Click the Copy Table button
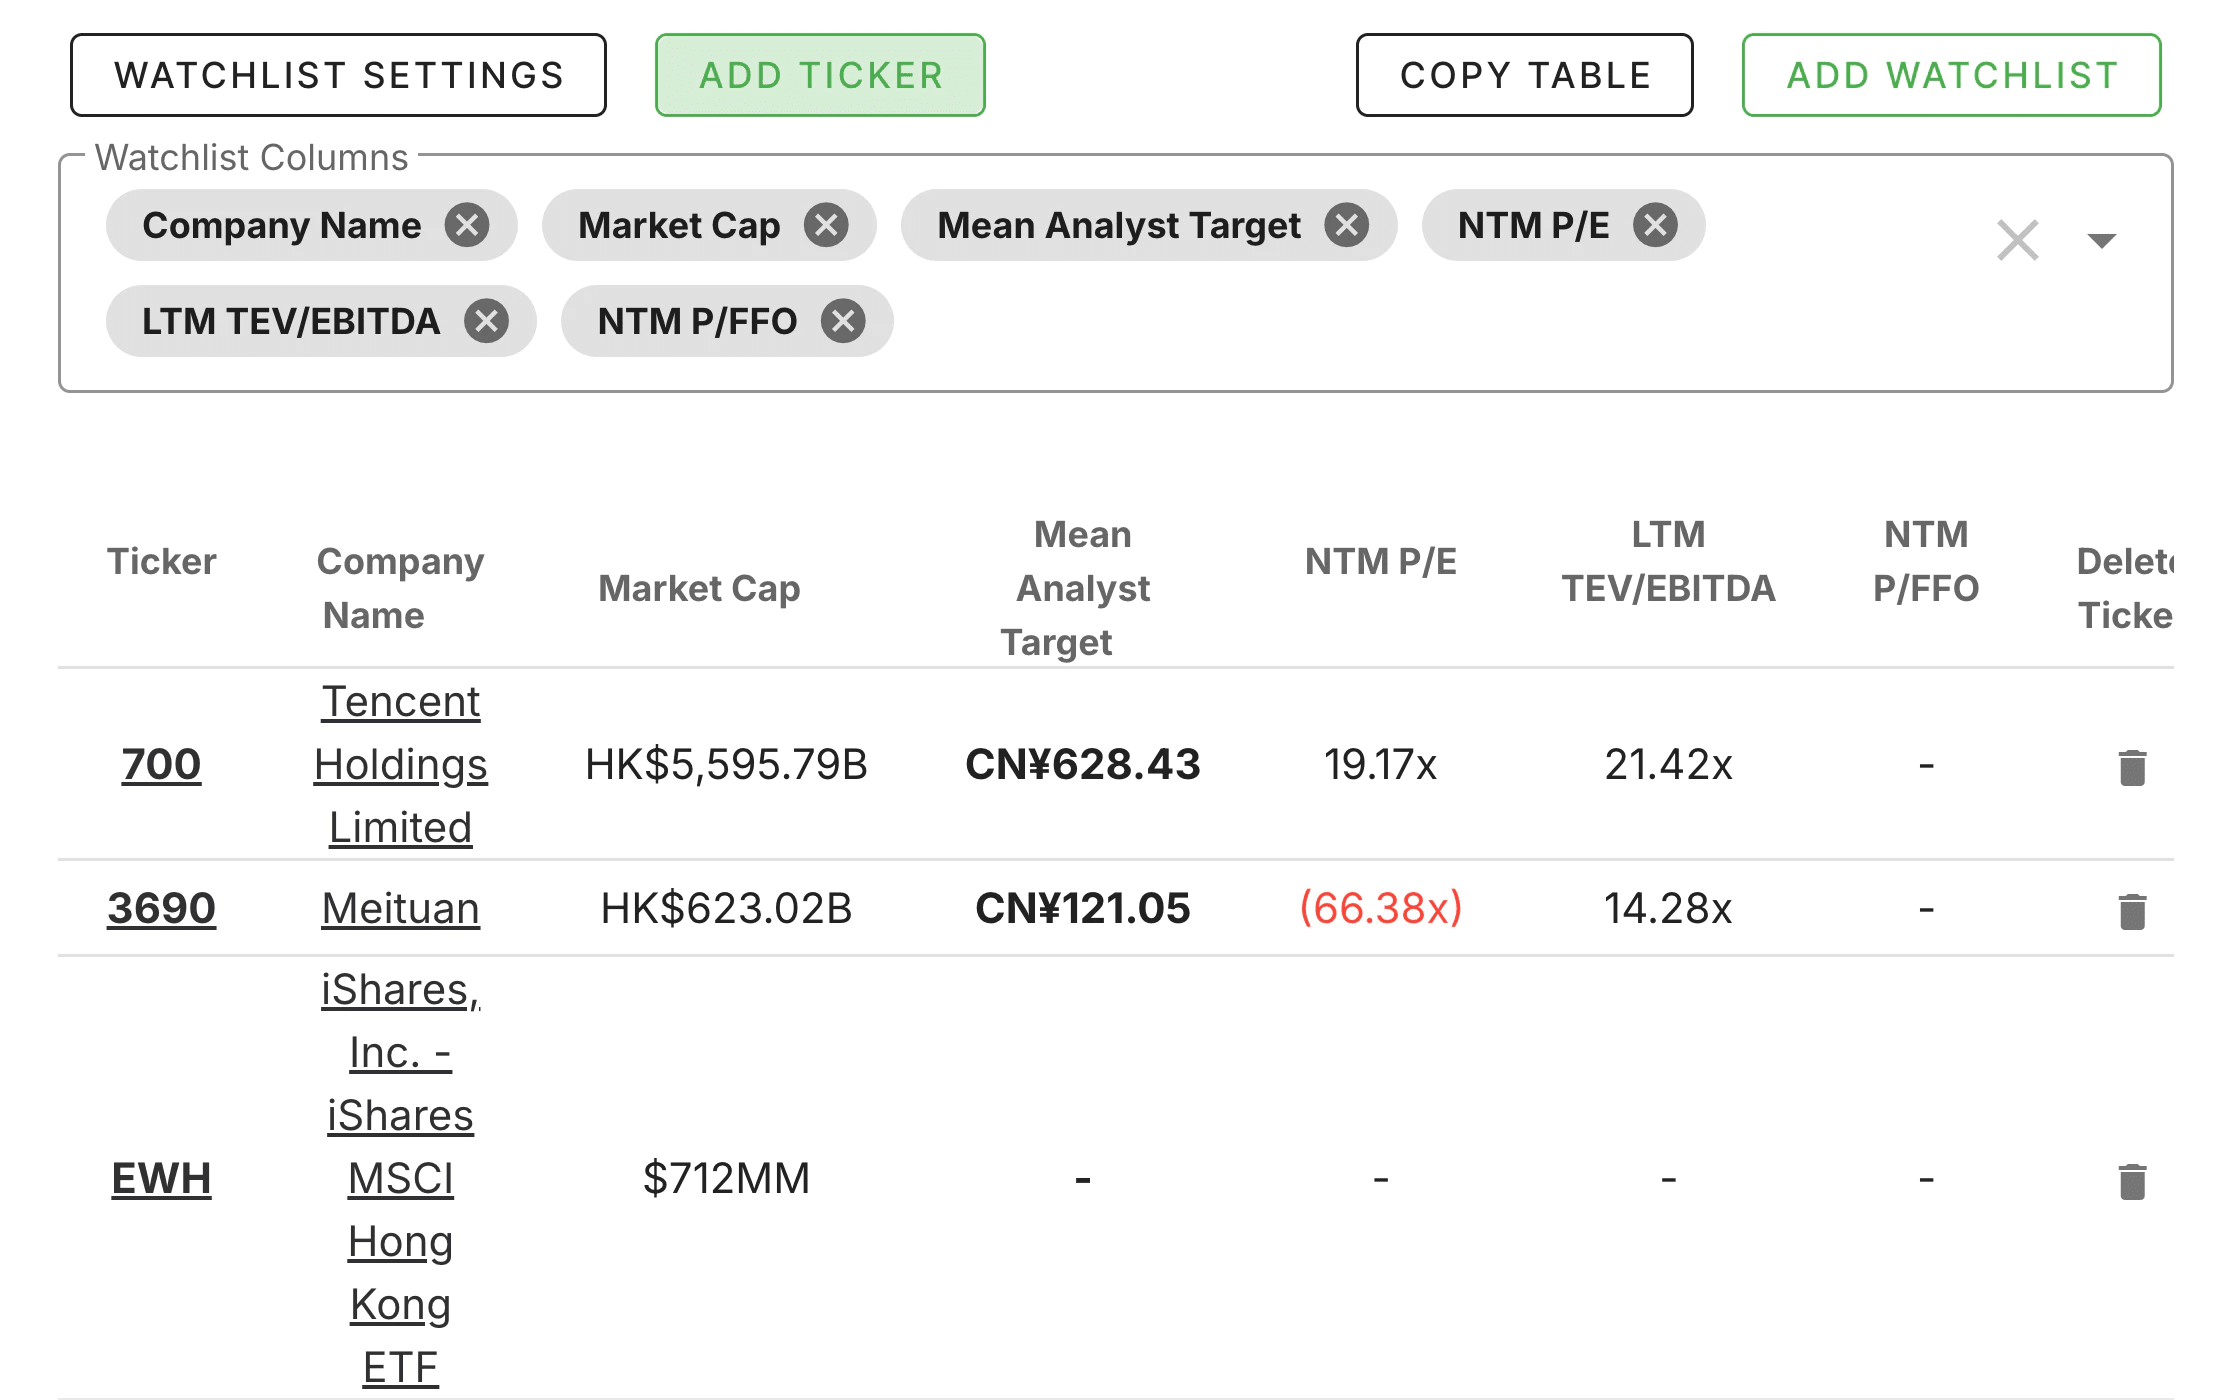Viewport: 2228px width, 1400px height. coord(1524,74)
